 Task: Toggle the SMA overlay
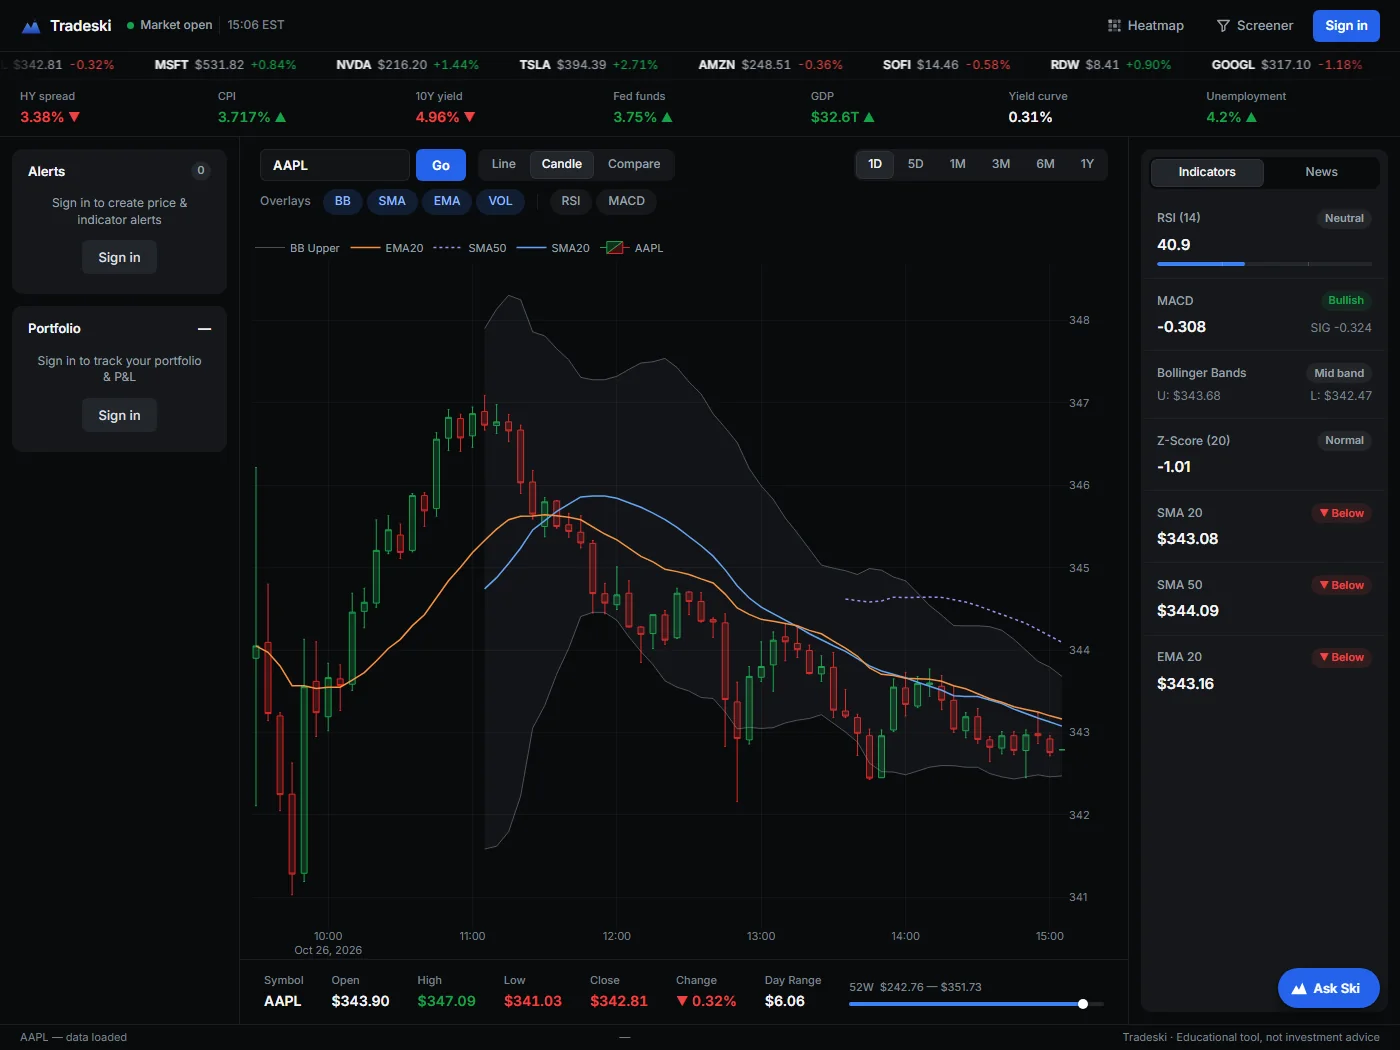[x=392, y=201]
